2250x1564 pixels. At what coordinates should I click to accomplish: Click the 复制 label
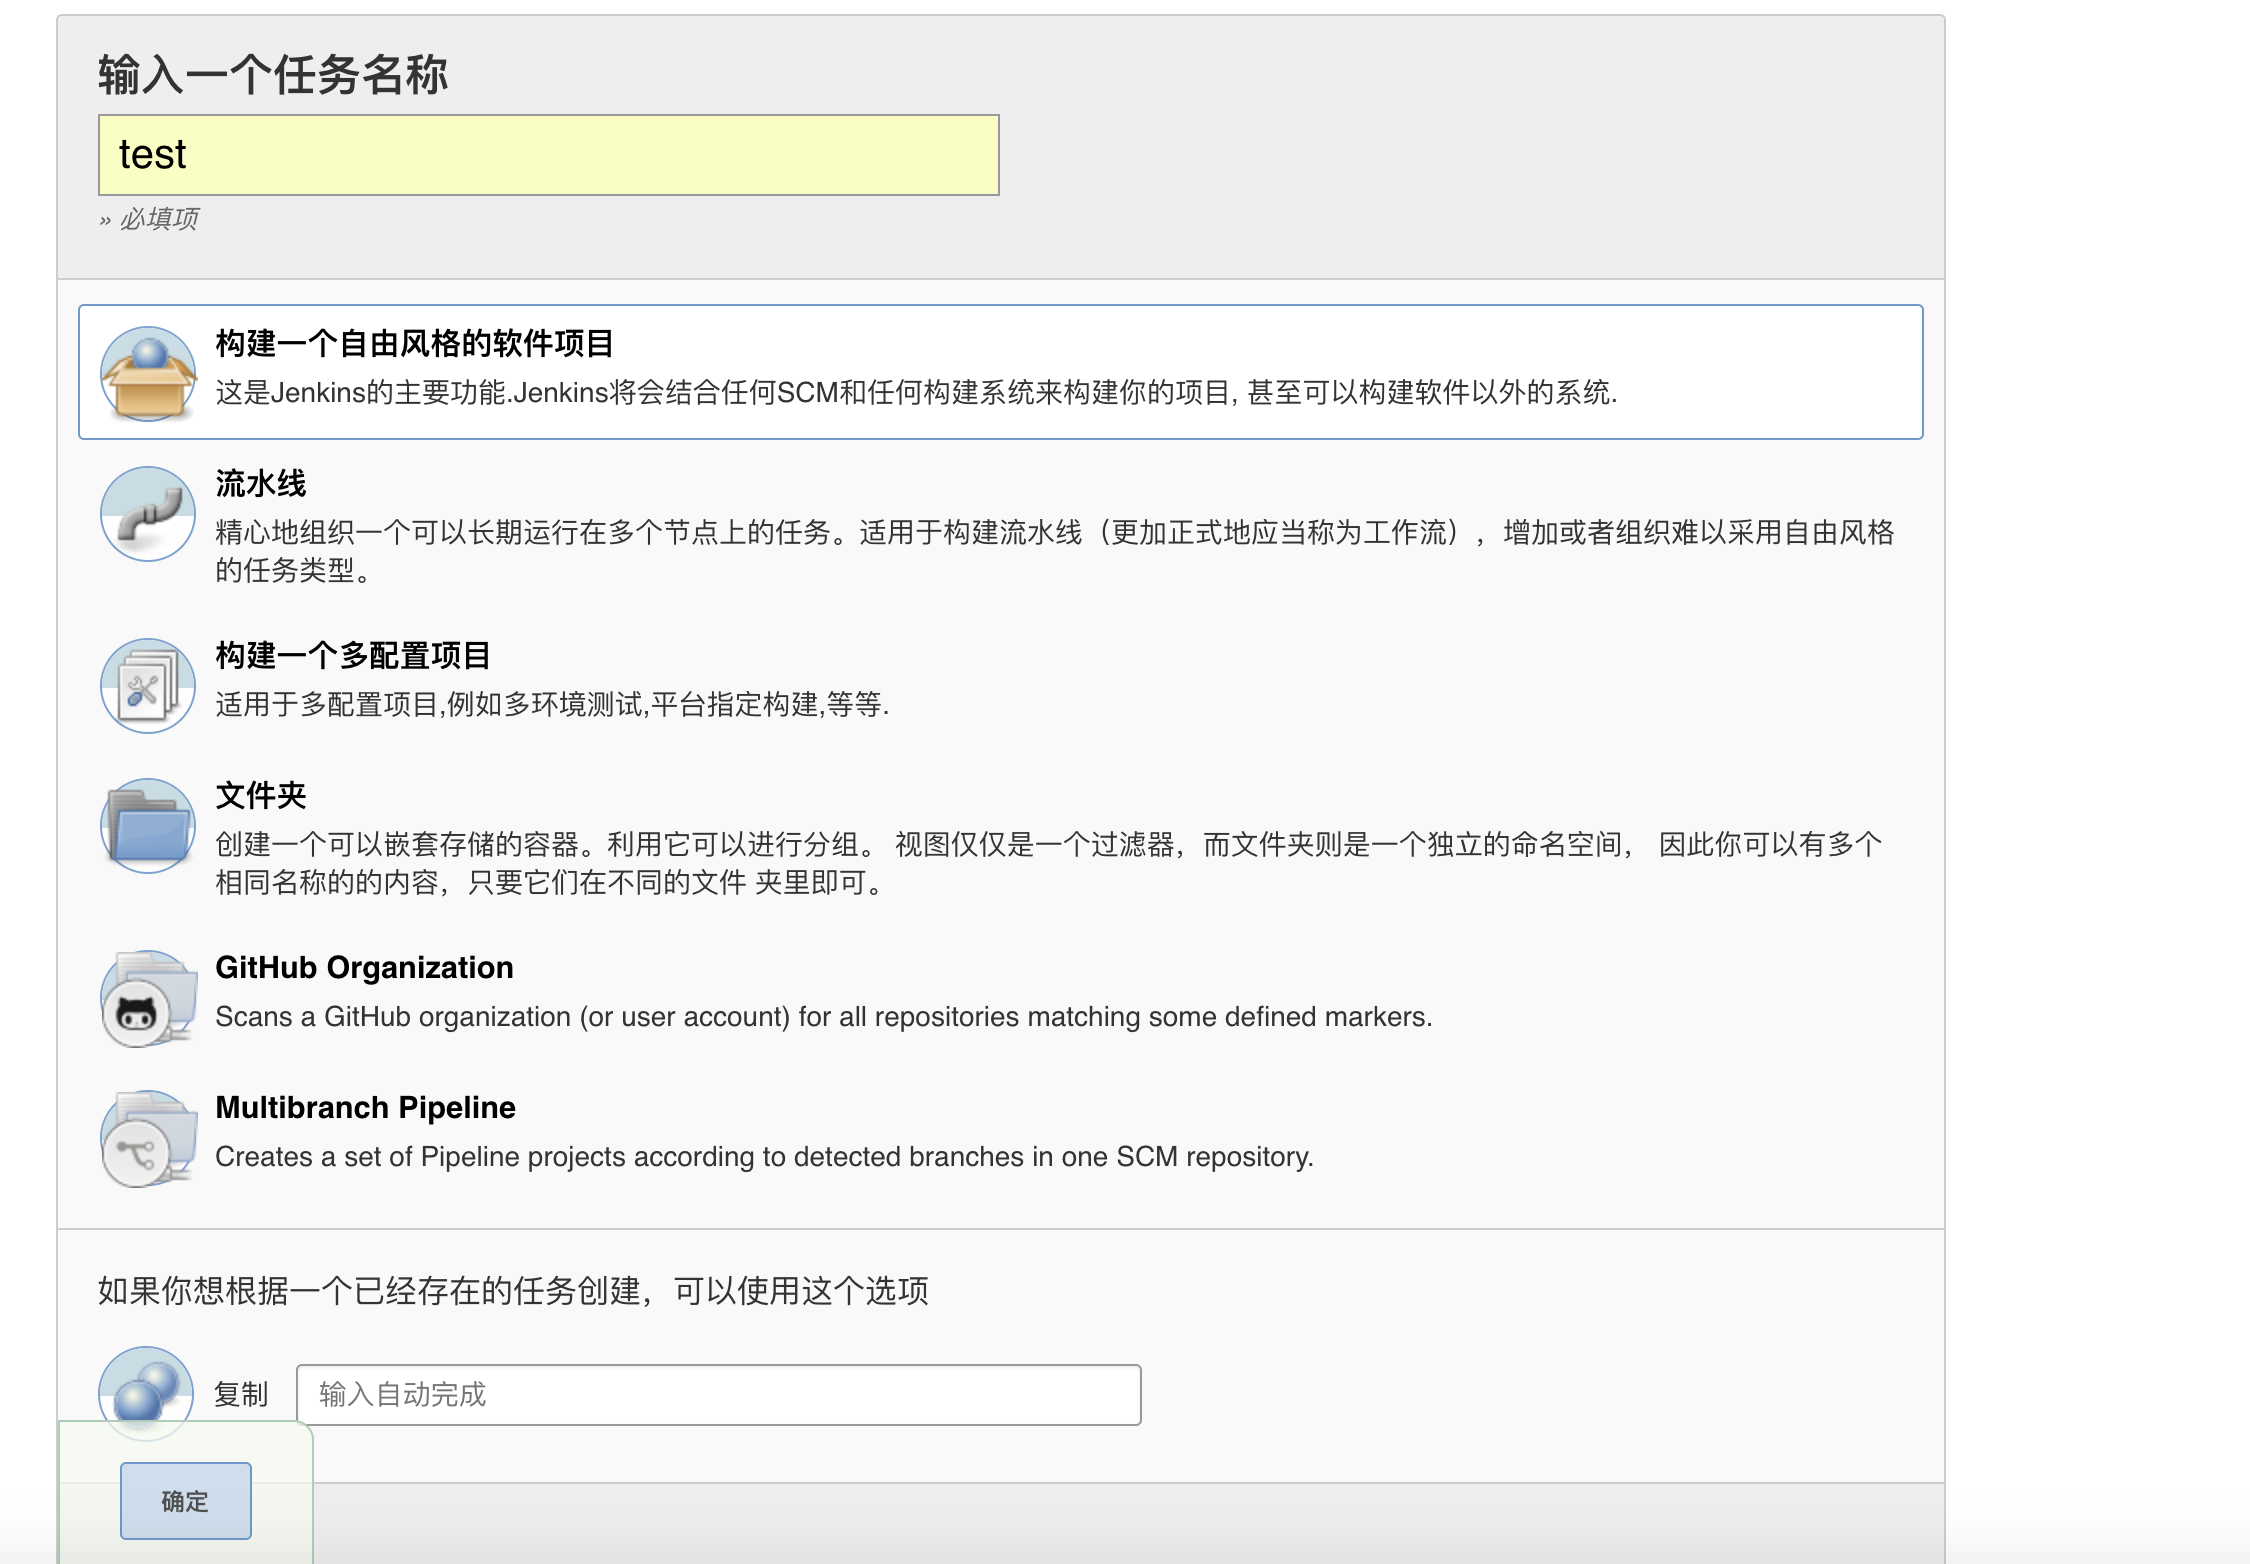(241, 1394)
